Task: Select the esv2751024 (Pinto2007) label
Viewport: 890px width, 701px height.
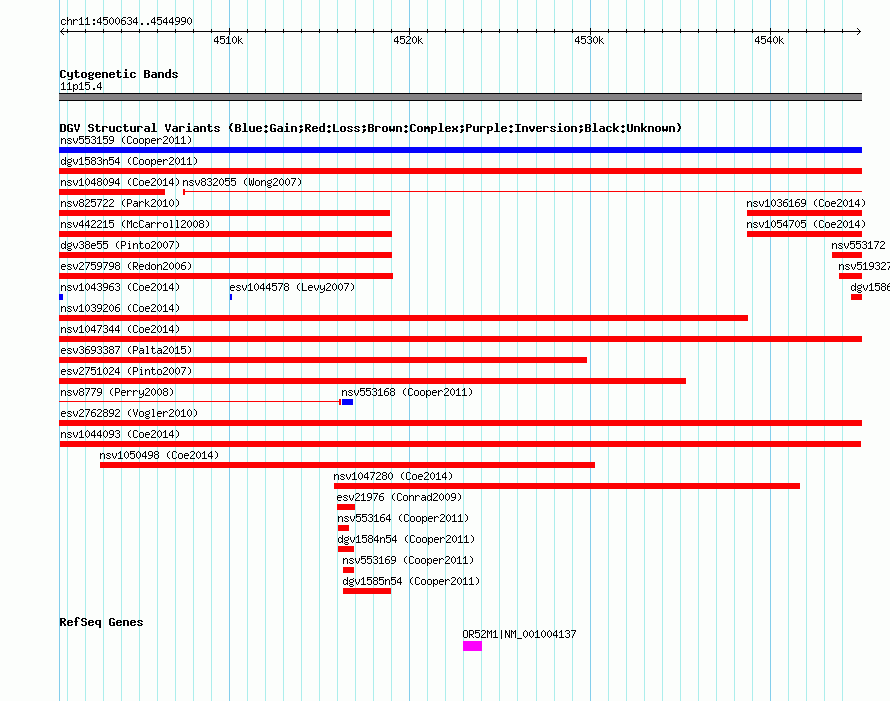Action: click(126, 371)
